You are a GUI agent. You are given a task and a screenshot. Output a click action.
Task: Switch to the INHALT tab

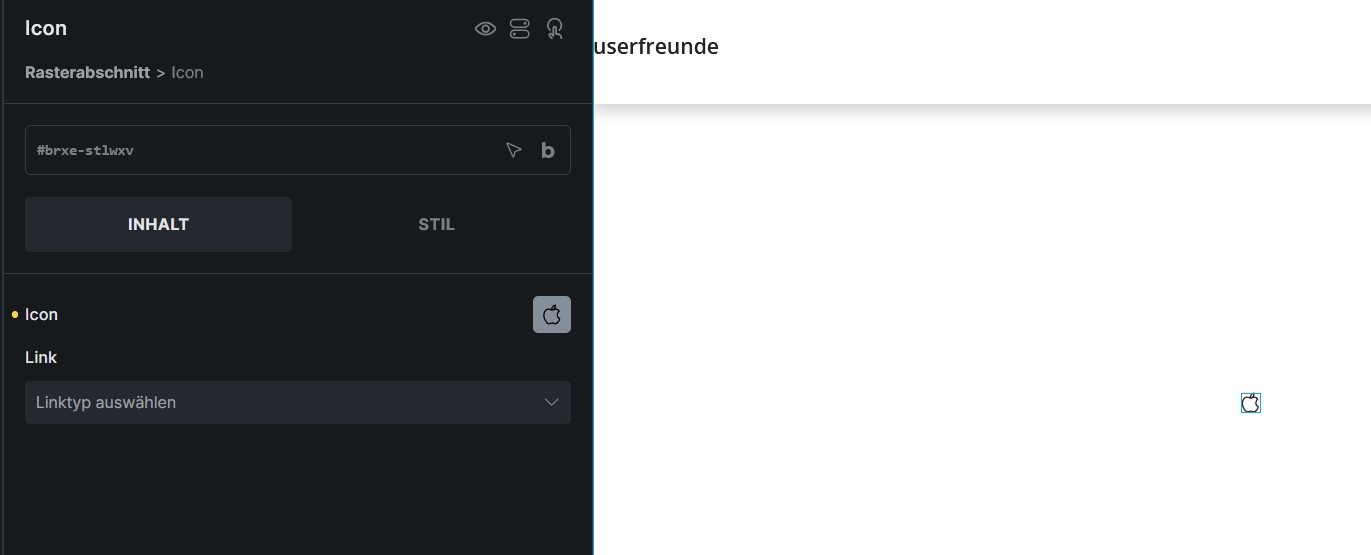click(158, 224)
